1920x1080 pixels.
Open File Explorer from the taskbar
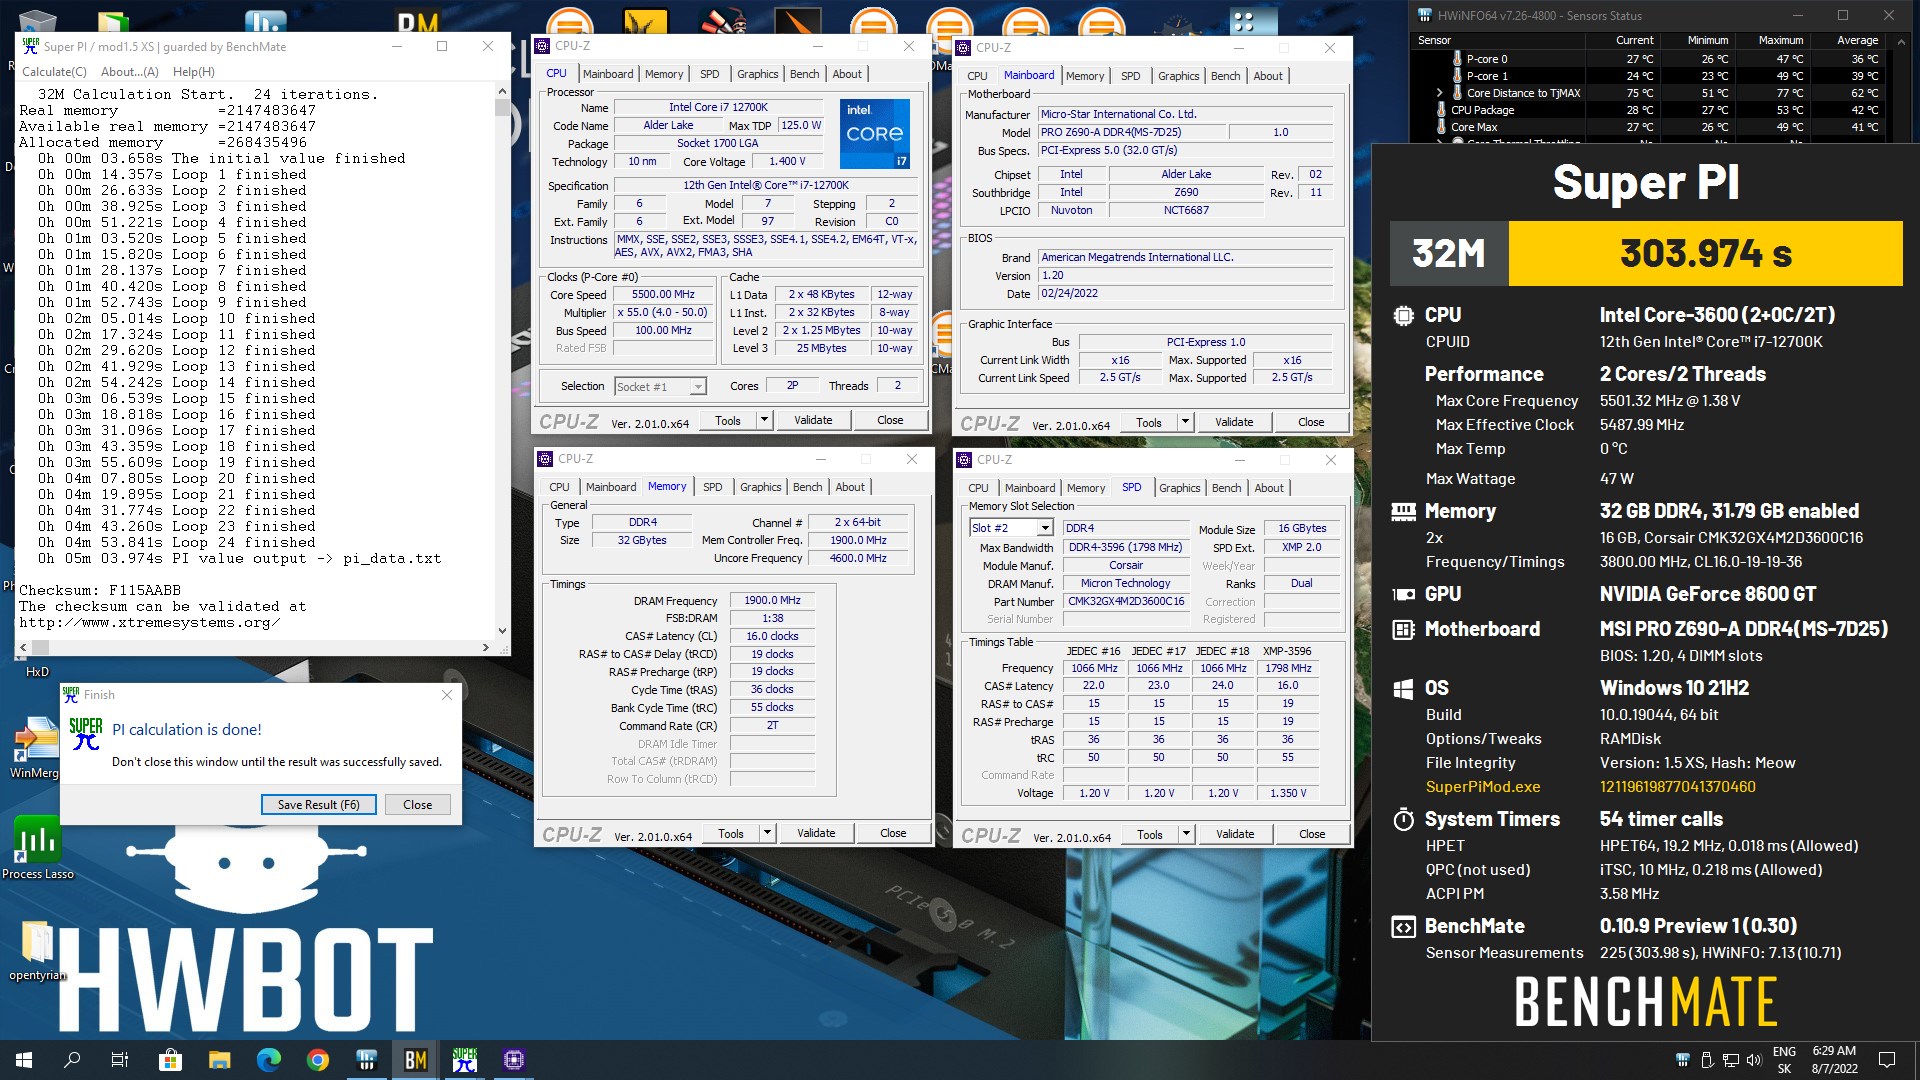click(x=219, y=1060)
